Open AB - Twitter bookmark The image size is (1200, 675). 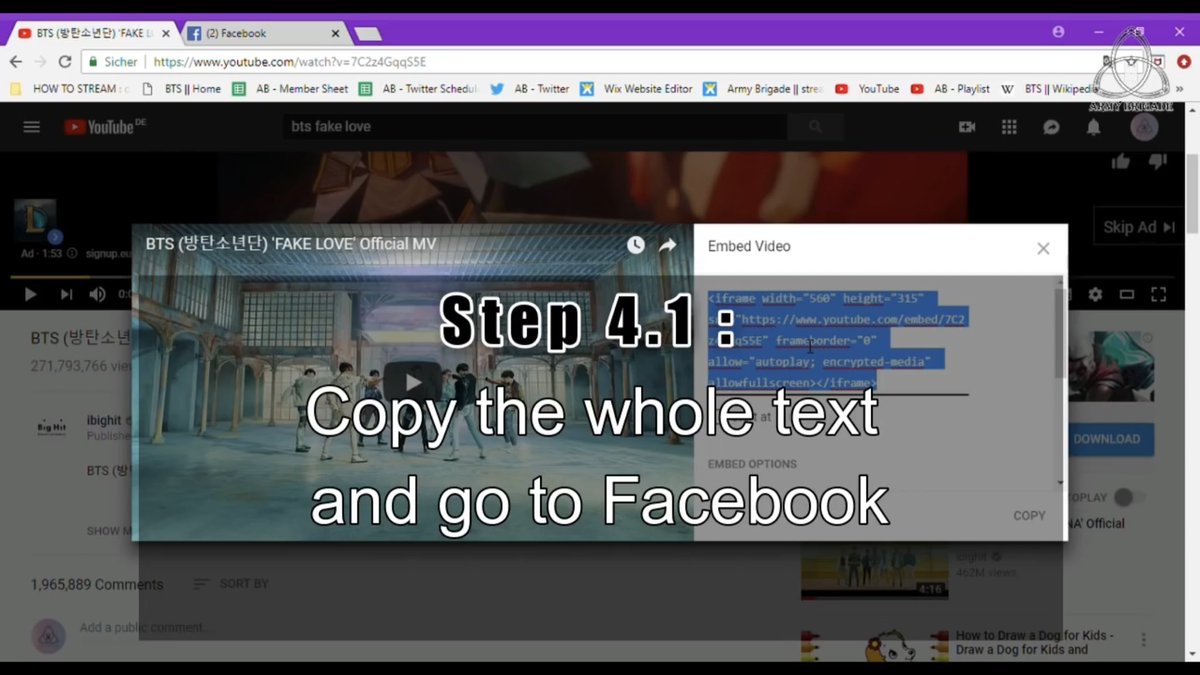pos(530,89)
